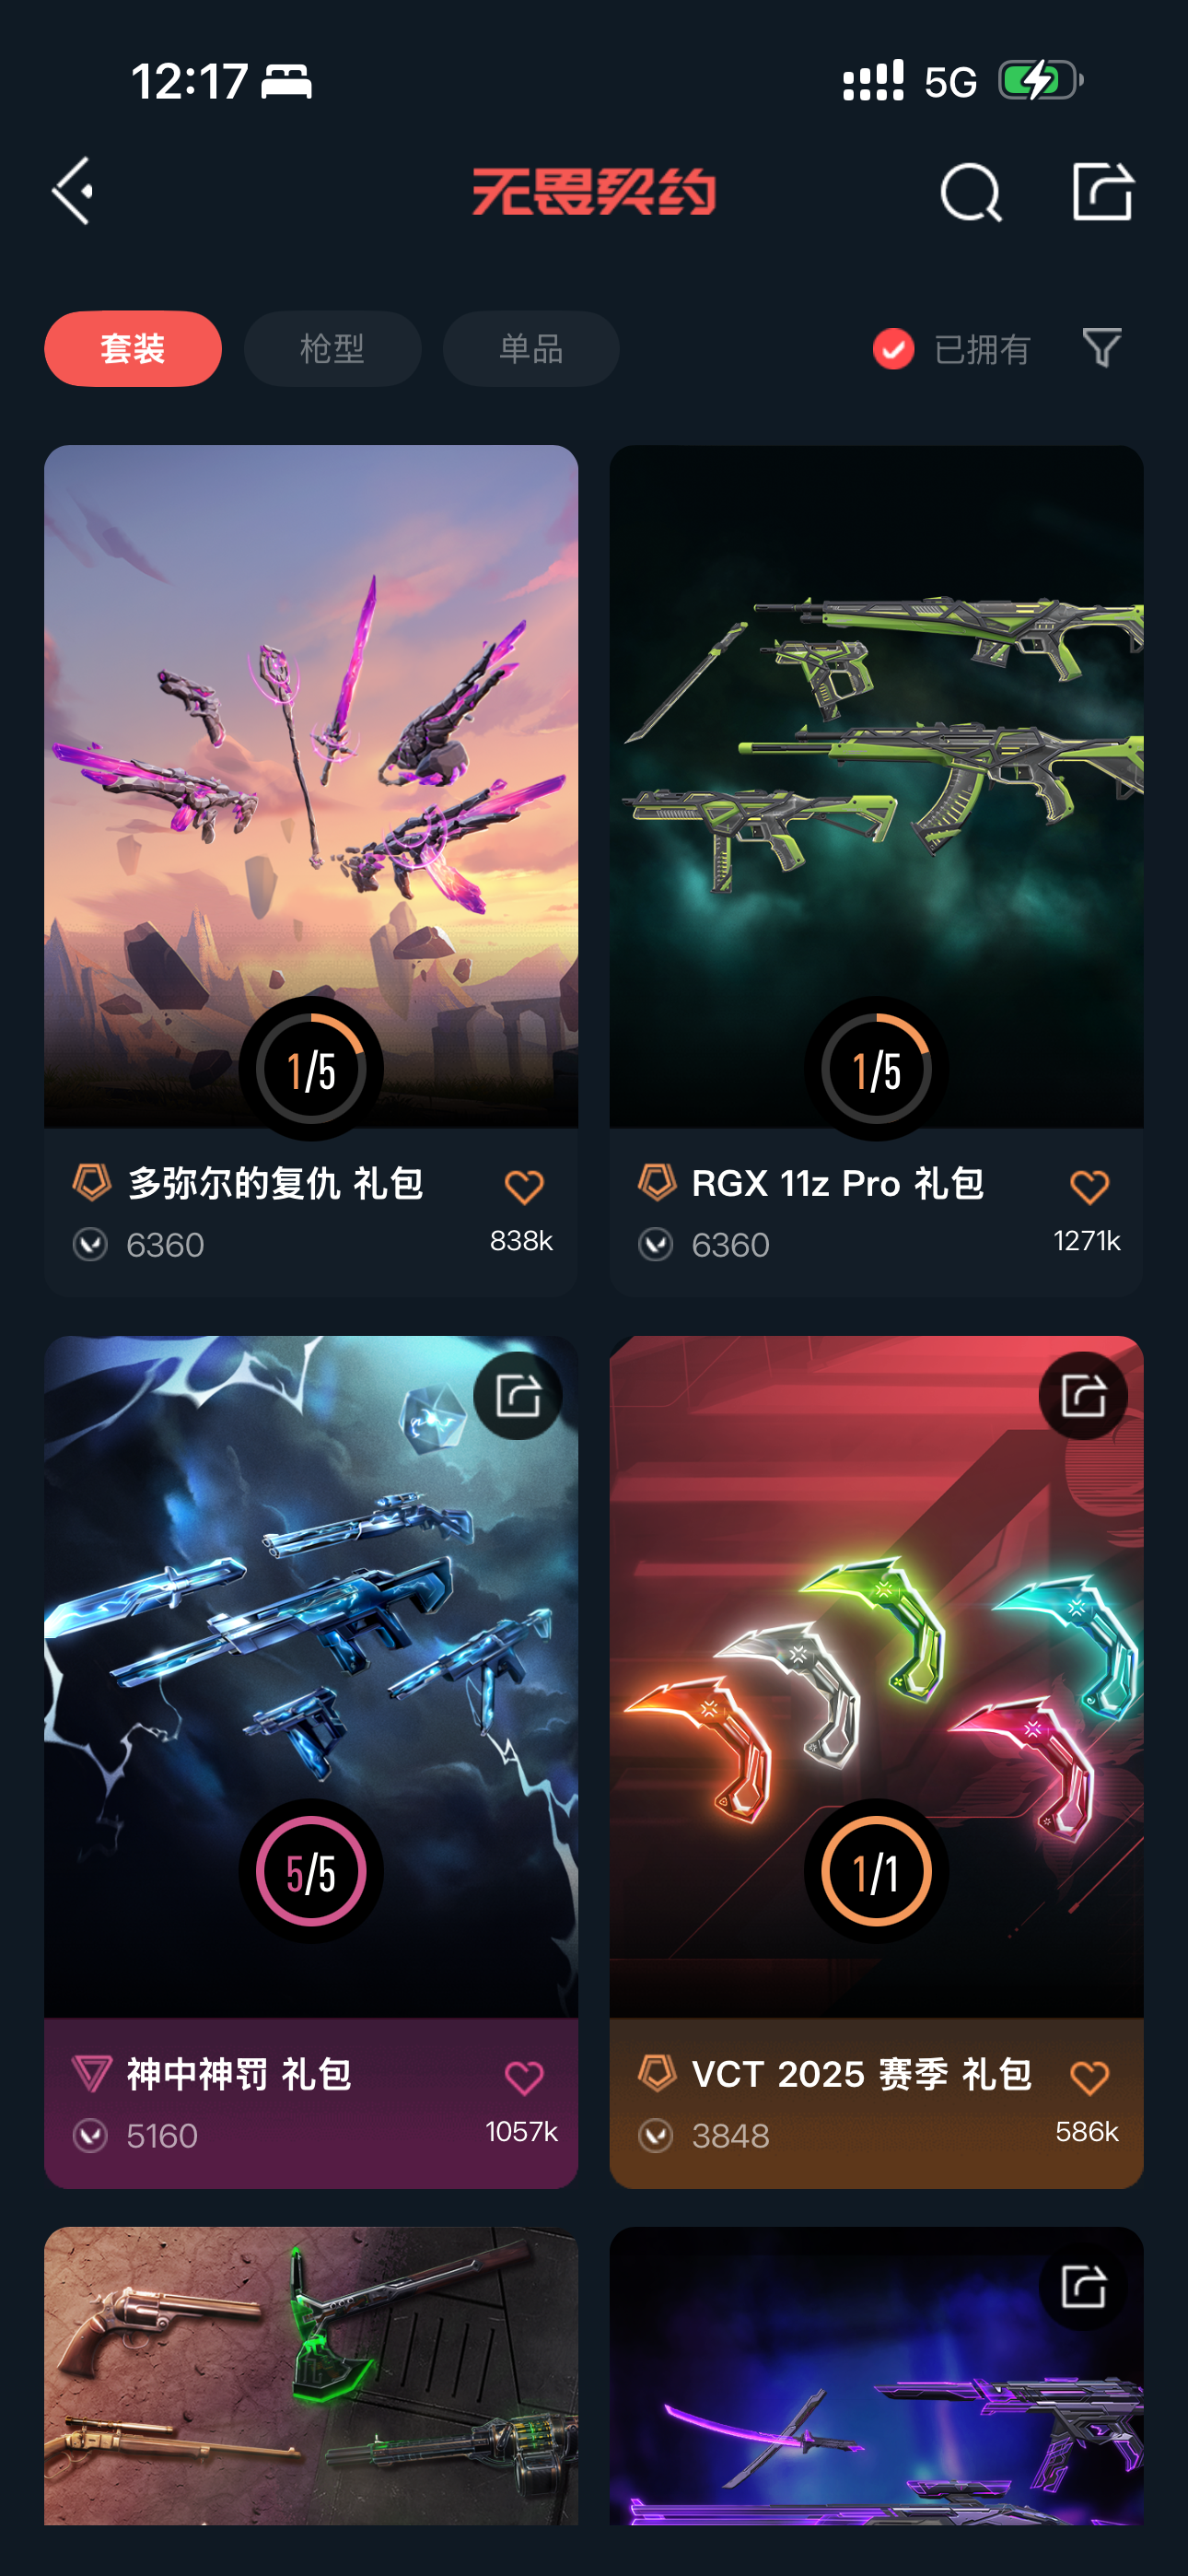Open the filter funnel icon
The image size is (1188, 2576).
1101,348
